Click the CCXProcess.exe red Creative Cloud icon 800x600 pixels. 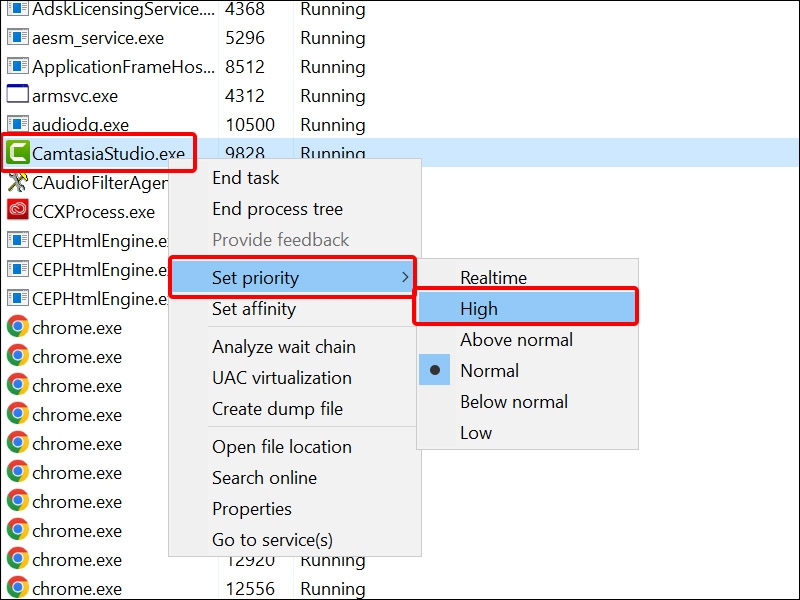pos(17,211)
